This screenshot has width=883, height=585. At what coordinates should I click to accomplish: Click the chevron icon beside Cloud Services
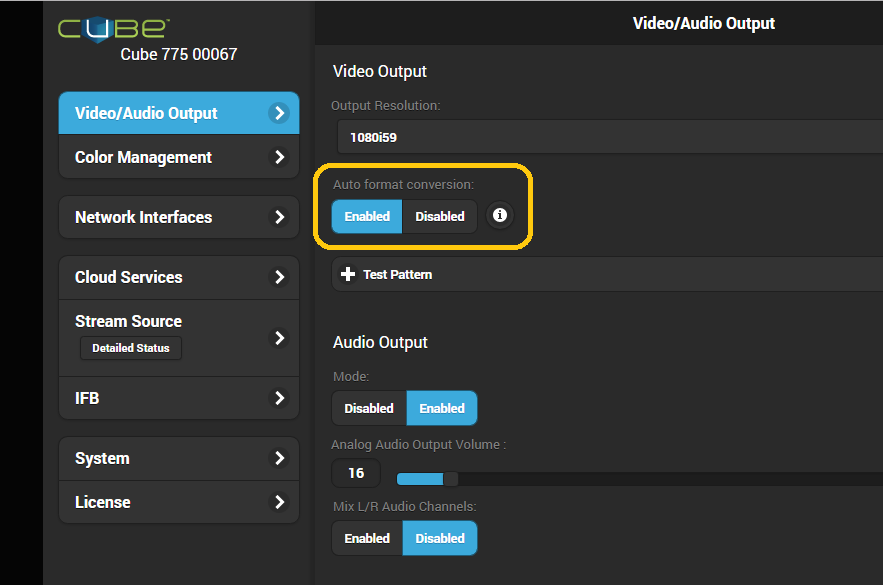[279, 277]
